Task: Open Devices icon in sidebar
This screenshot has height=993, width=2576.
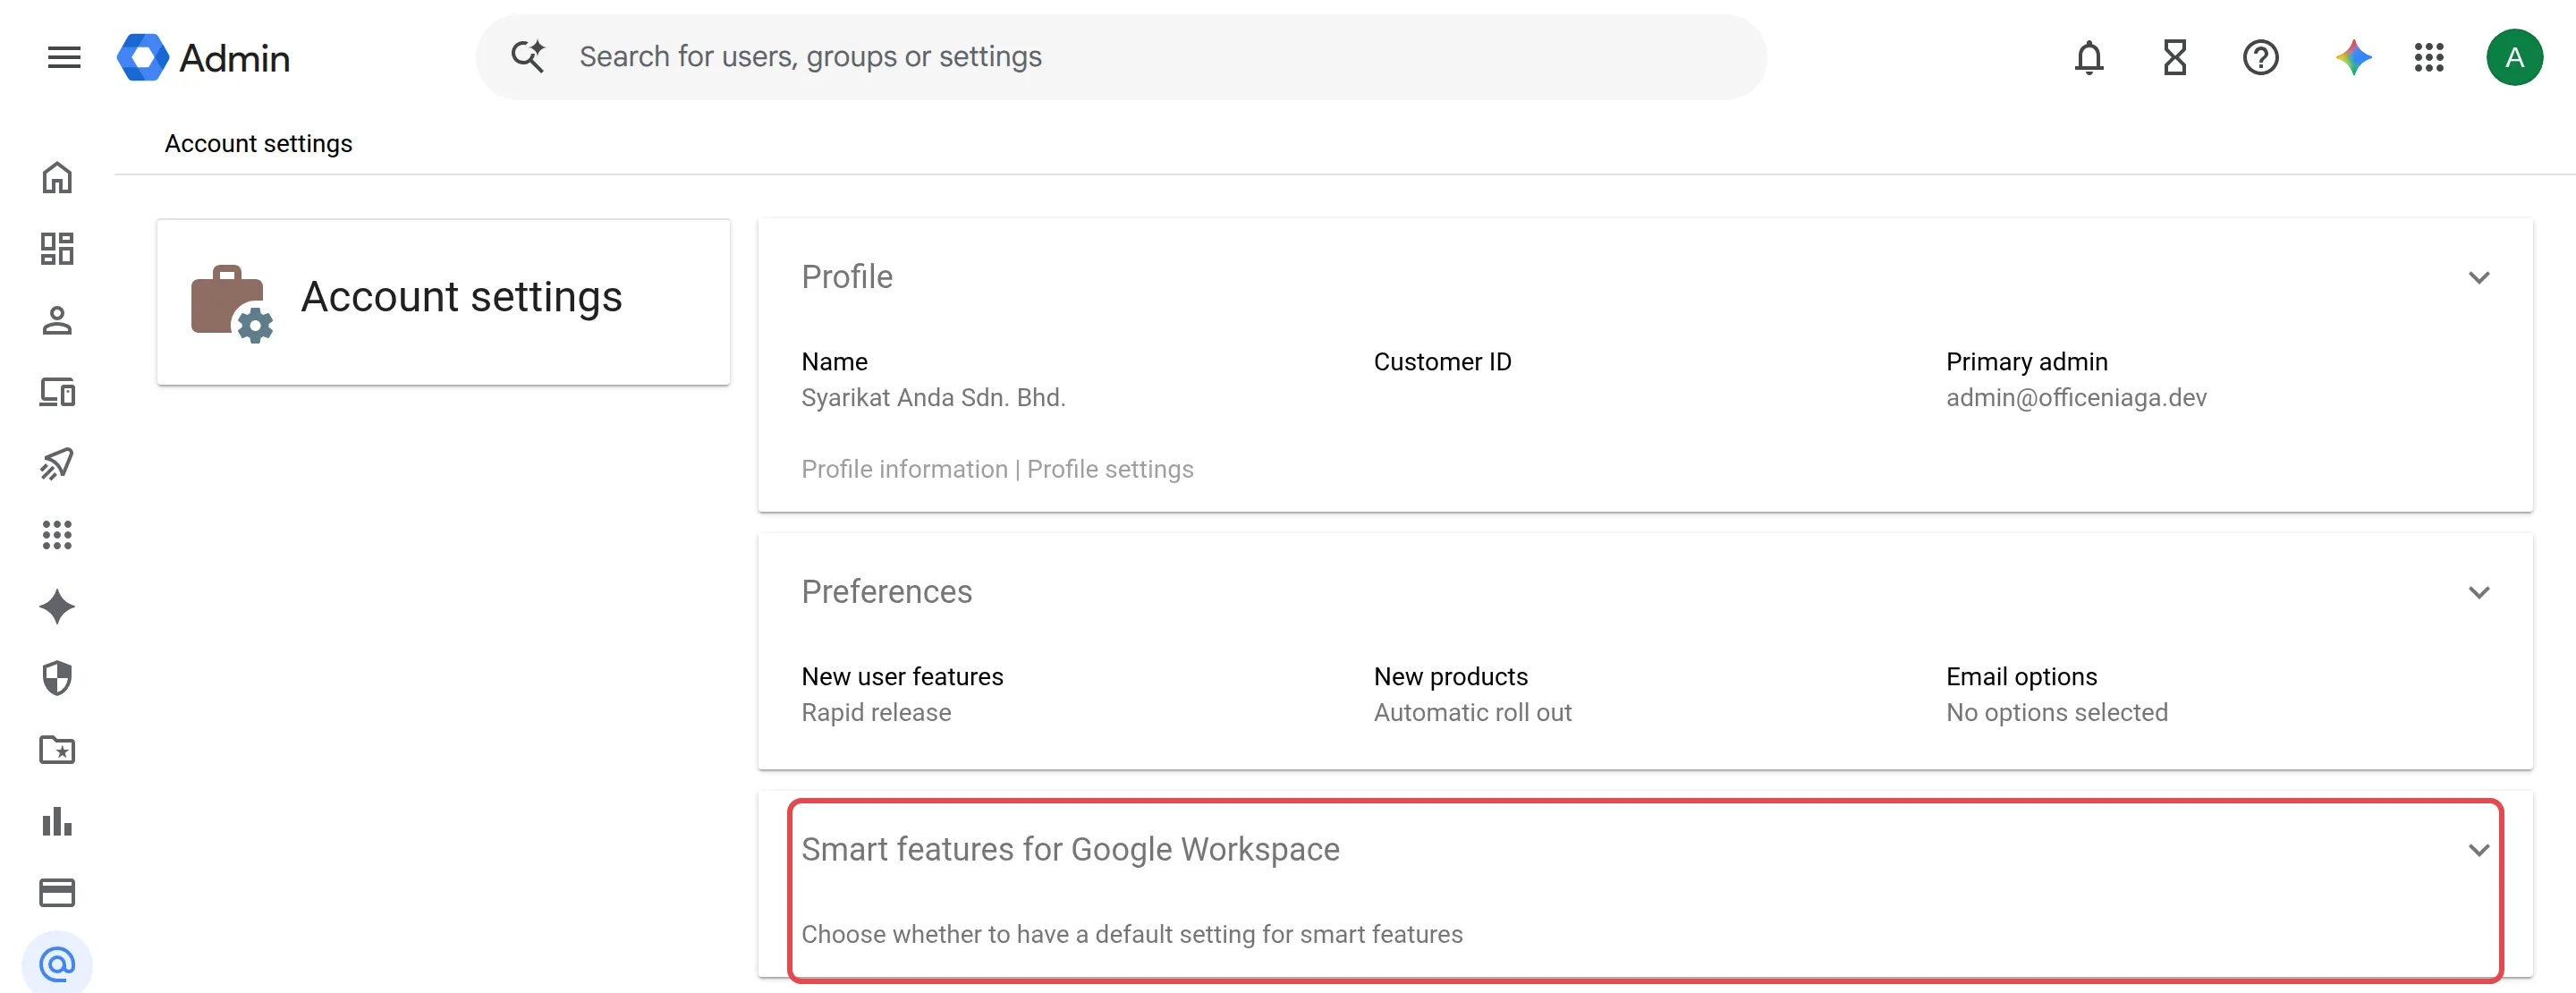Action: [57, 392]
